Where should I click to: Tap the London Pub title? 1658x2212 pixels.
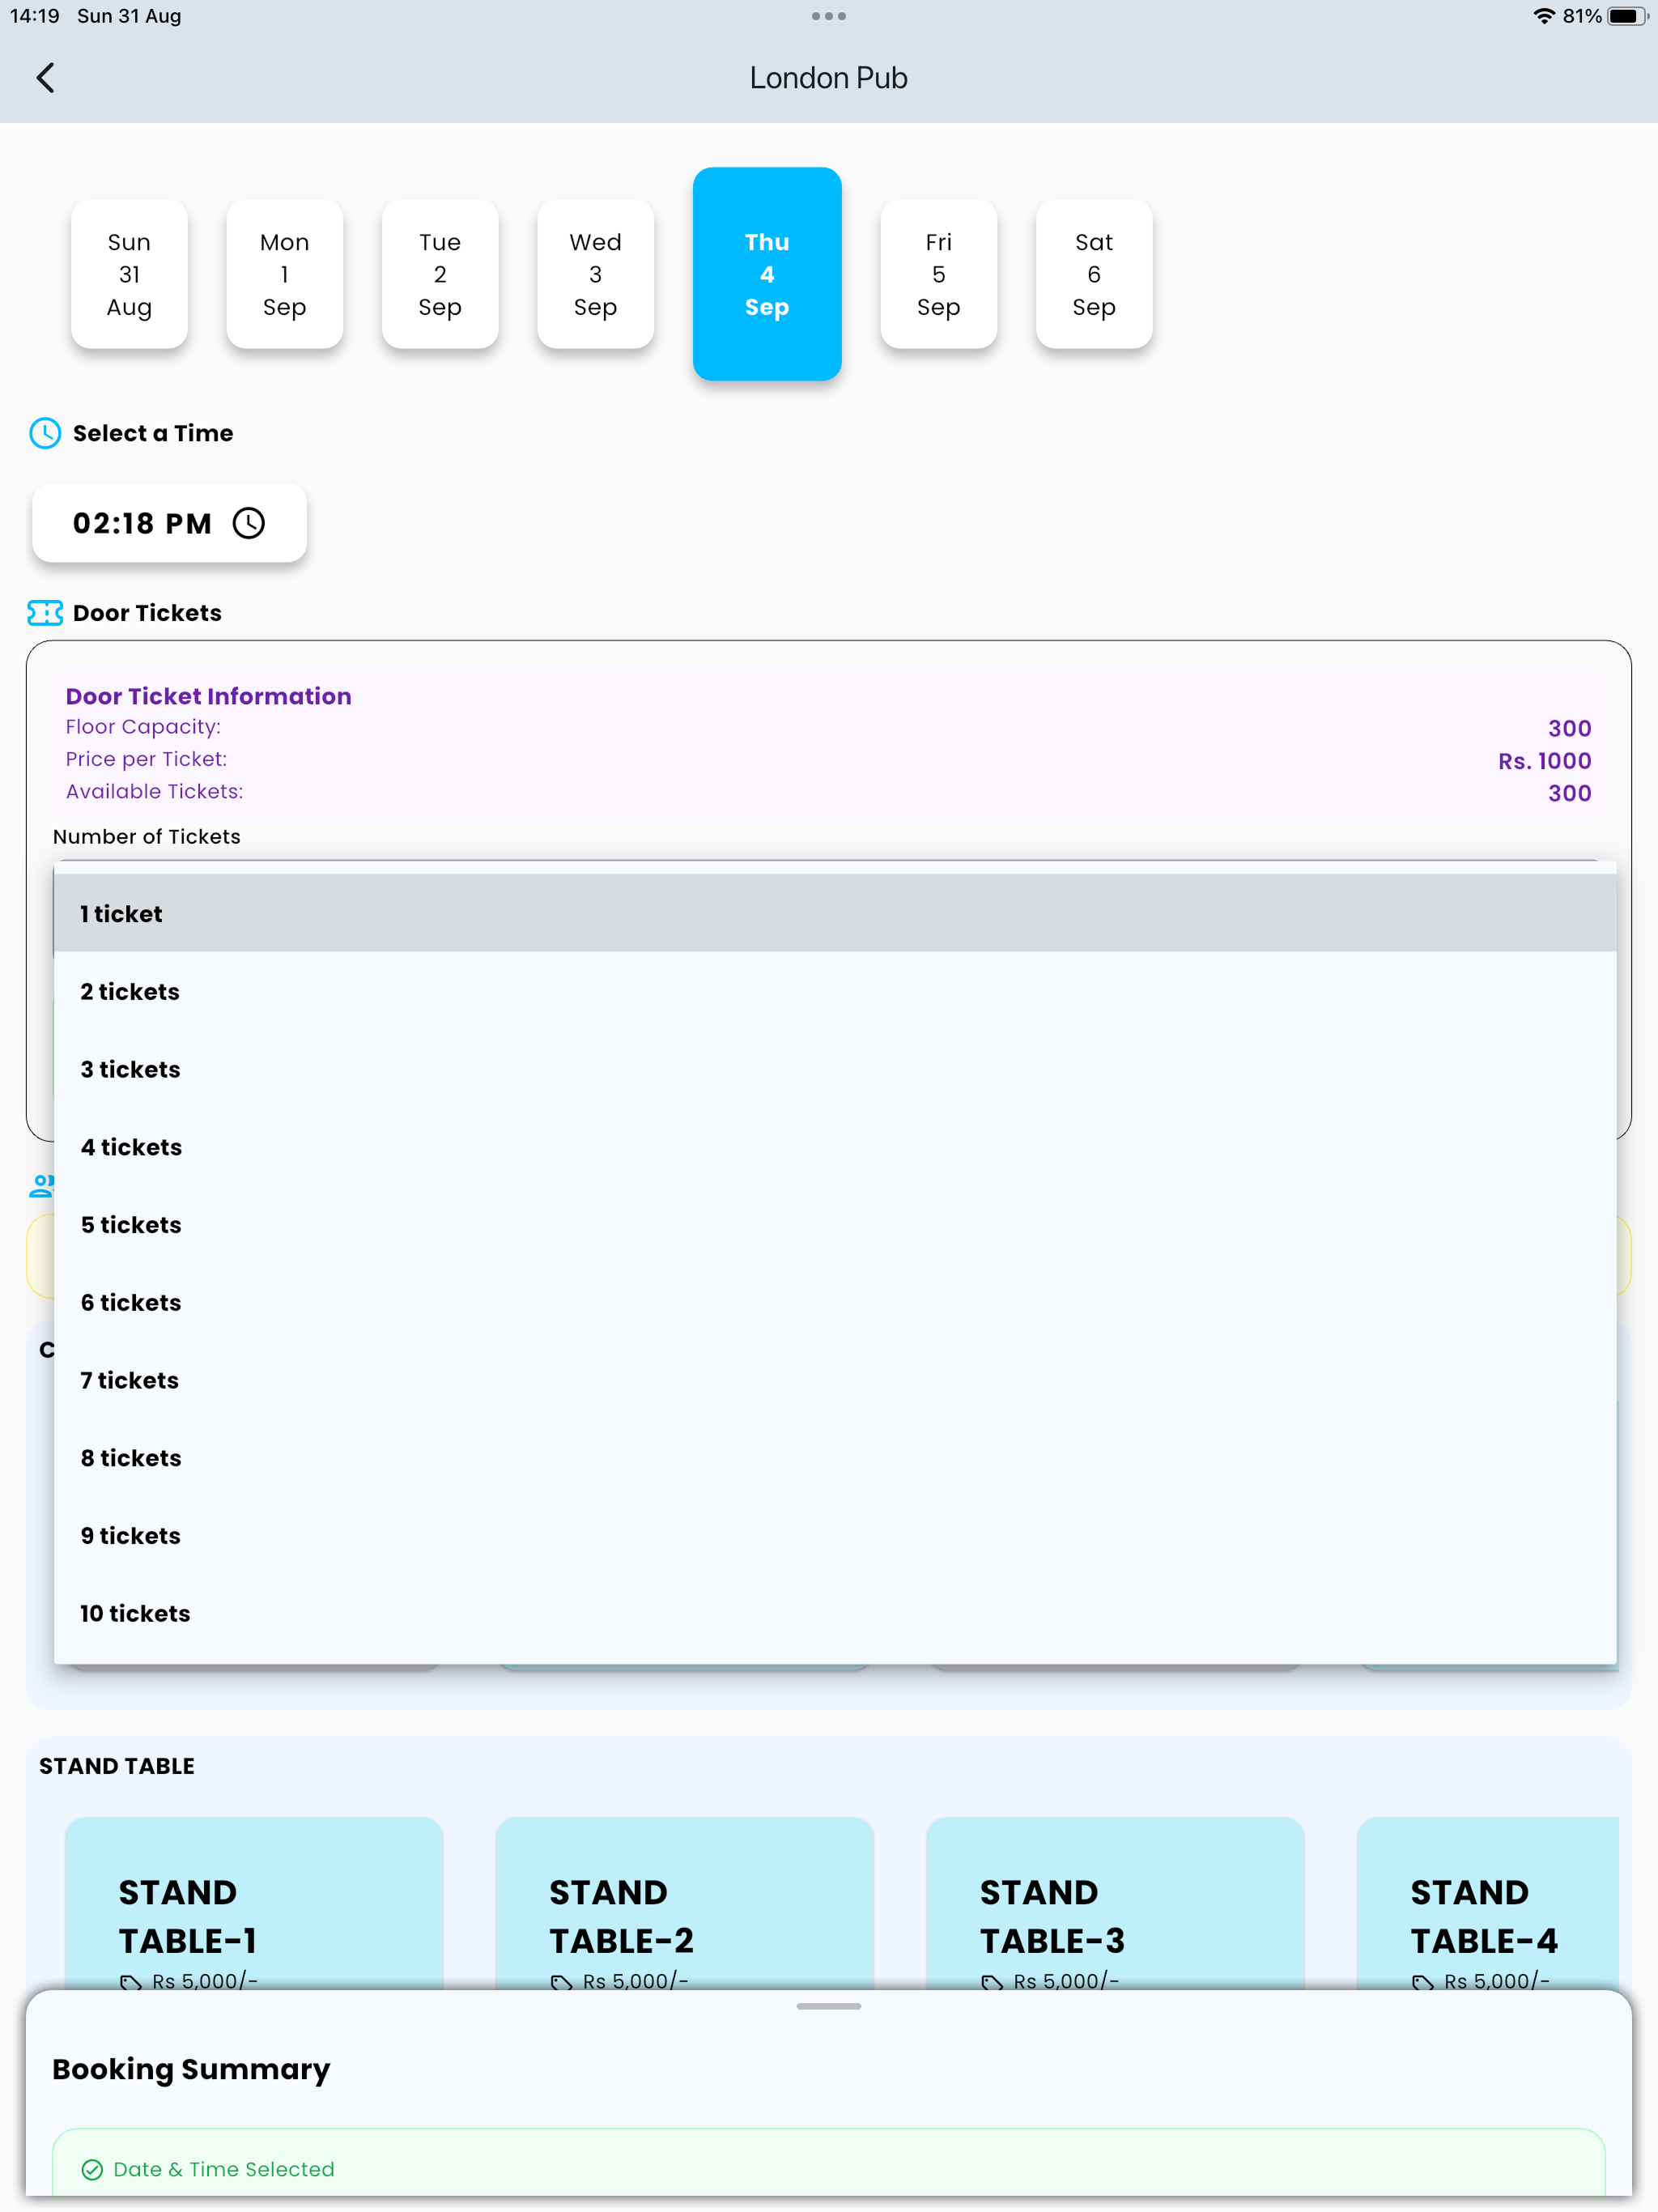point(829,78)
